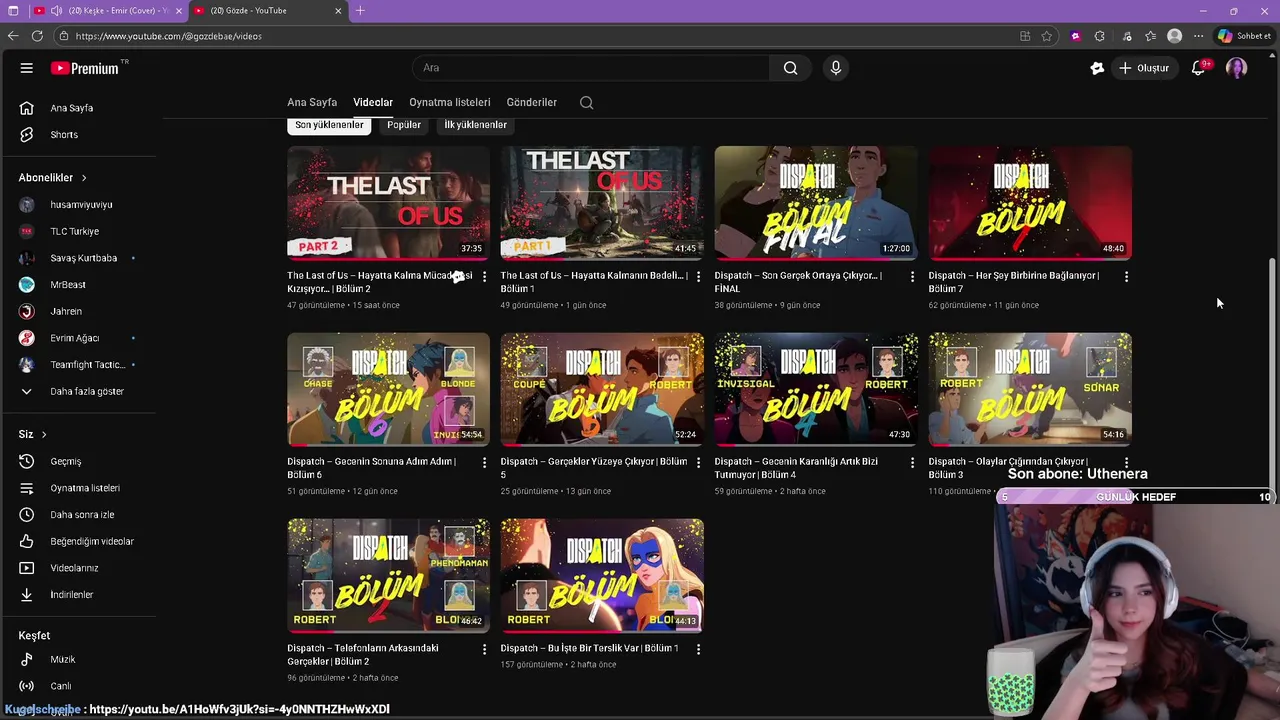Open options menu for Dispatch Bölüm 7
The height and width of the screenshot is (720, 1280).
1126,276
